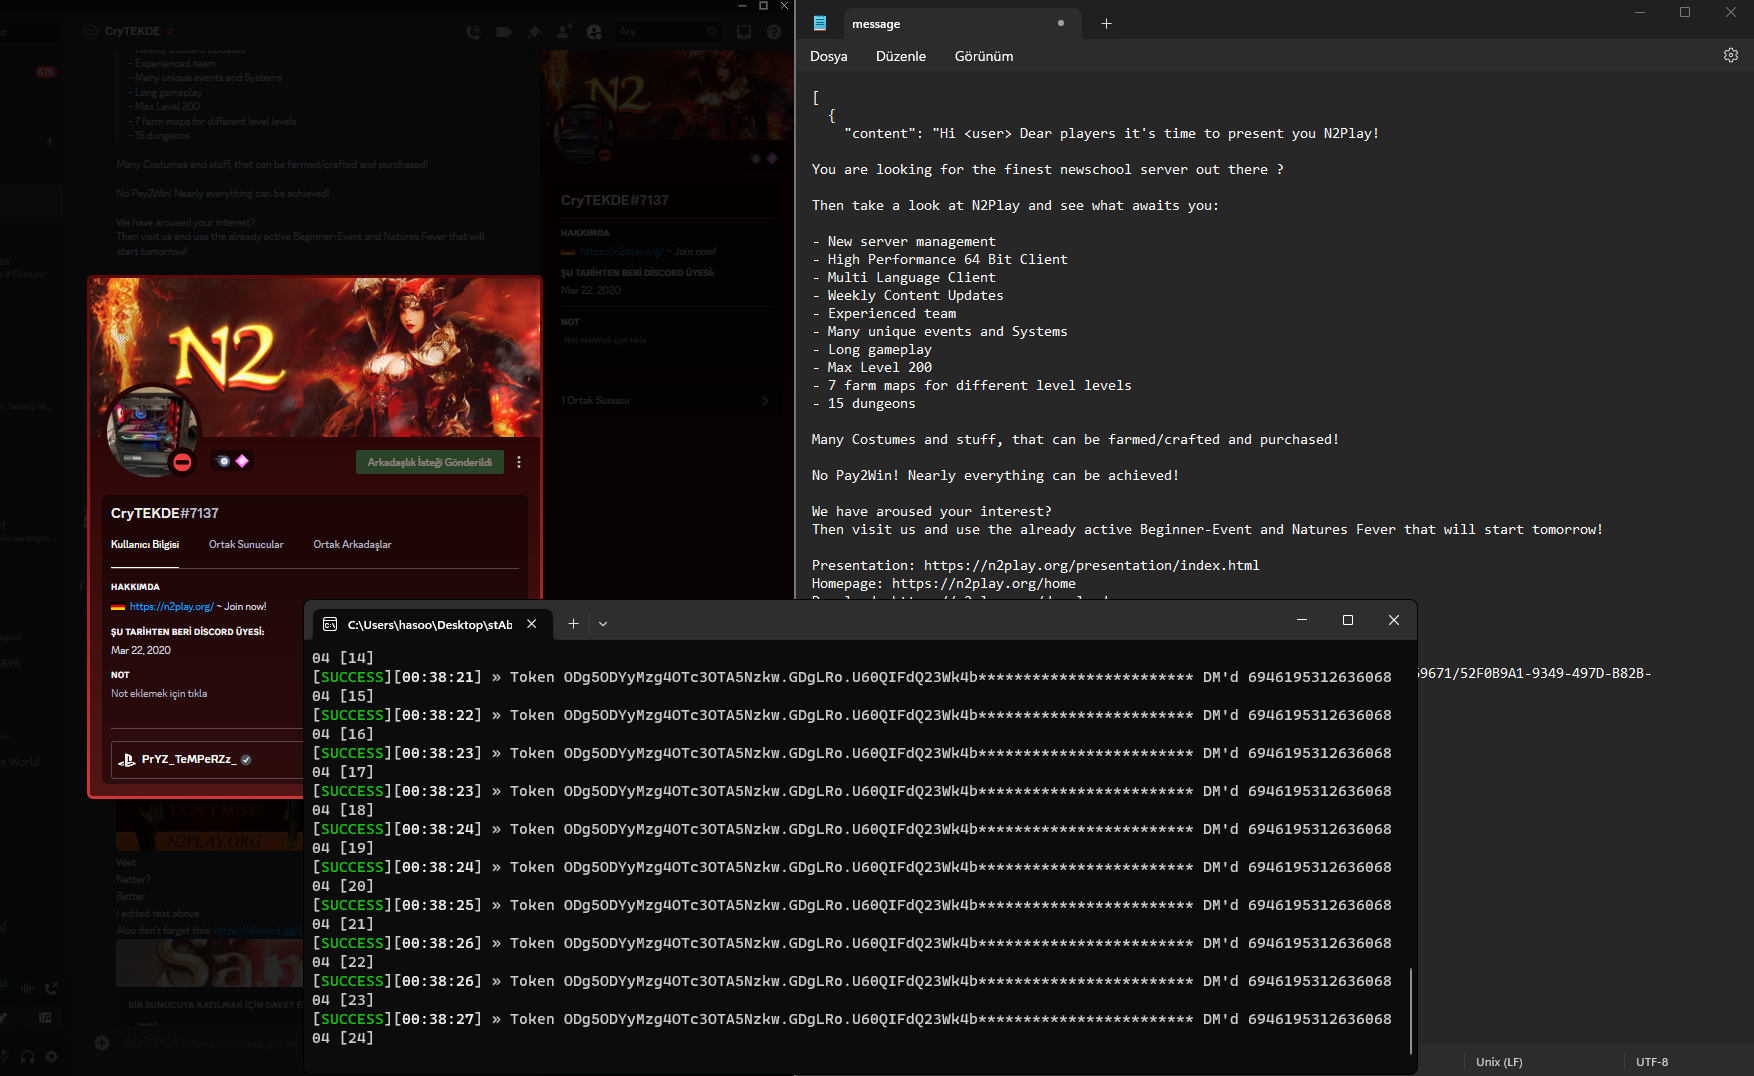Click chevron beside '1 Ortak Sunucu'
The image size is (1754, 1076).
765,400
